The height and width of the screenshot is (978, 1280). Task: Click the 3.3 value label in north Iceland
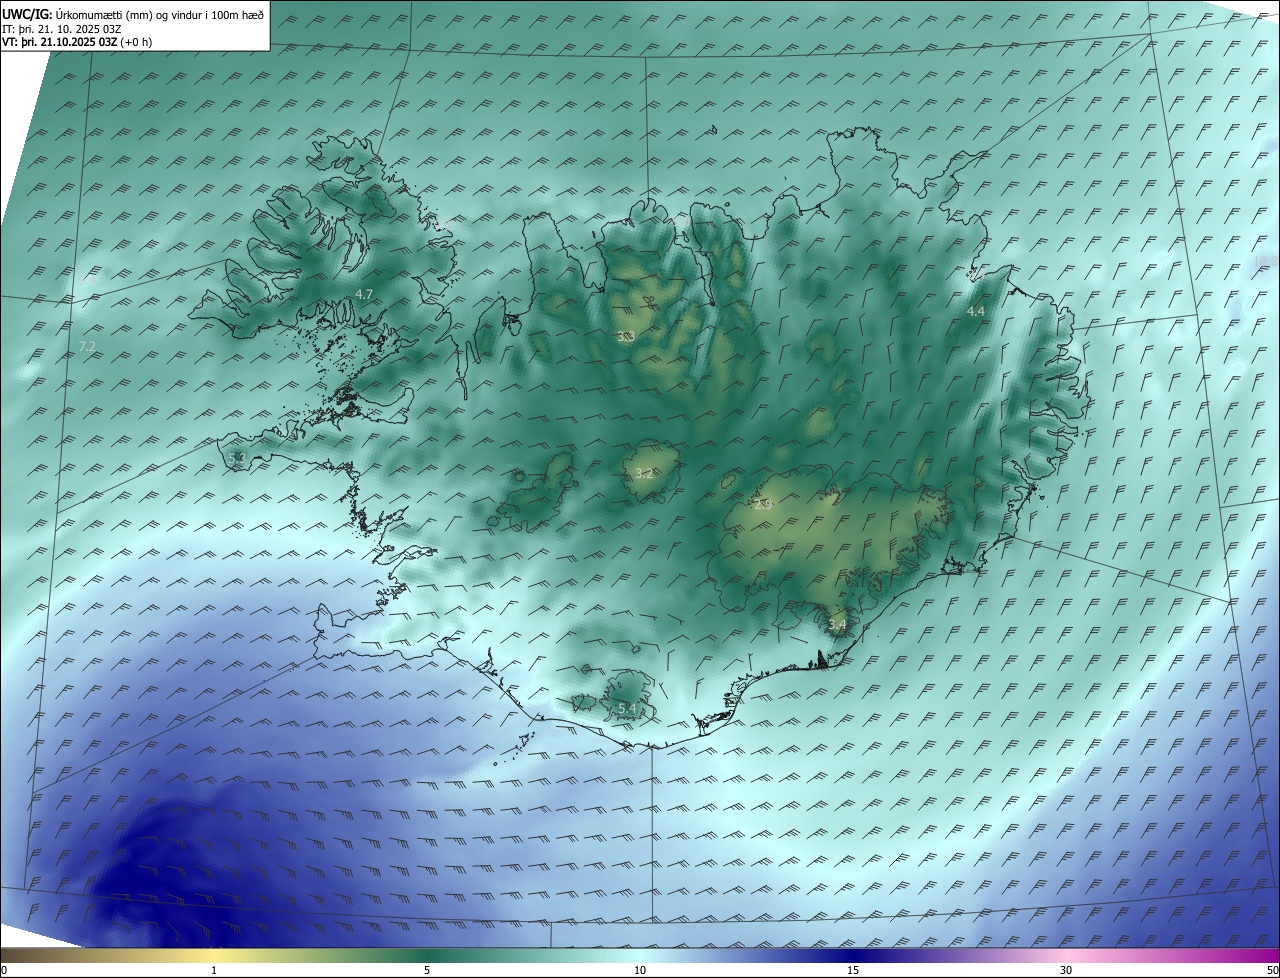pyautogui.click(x=626, y=336)
